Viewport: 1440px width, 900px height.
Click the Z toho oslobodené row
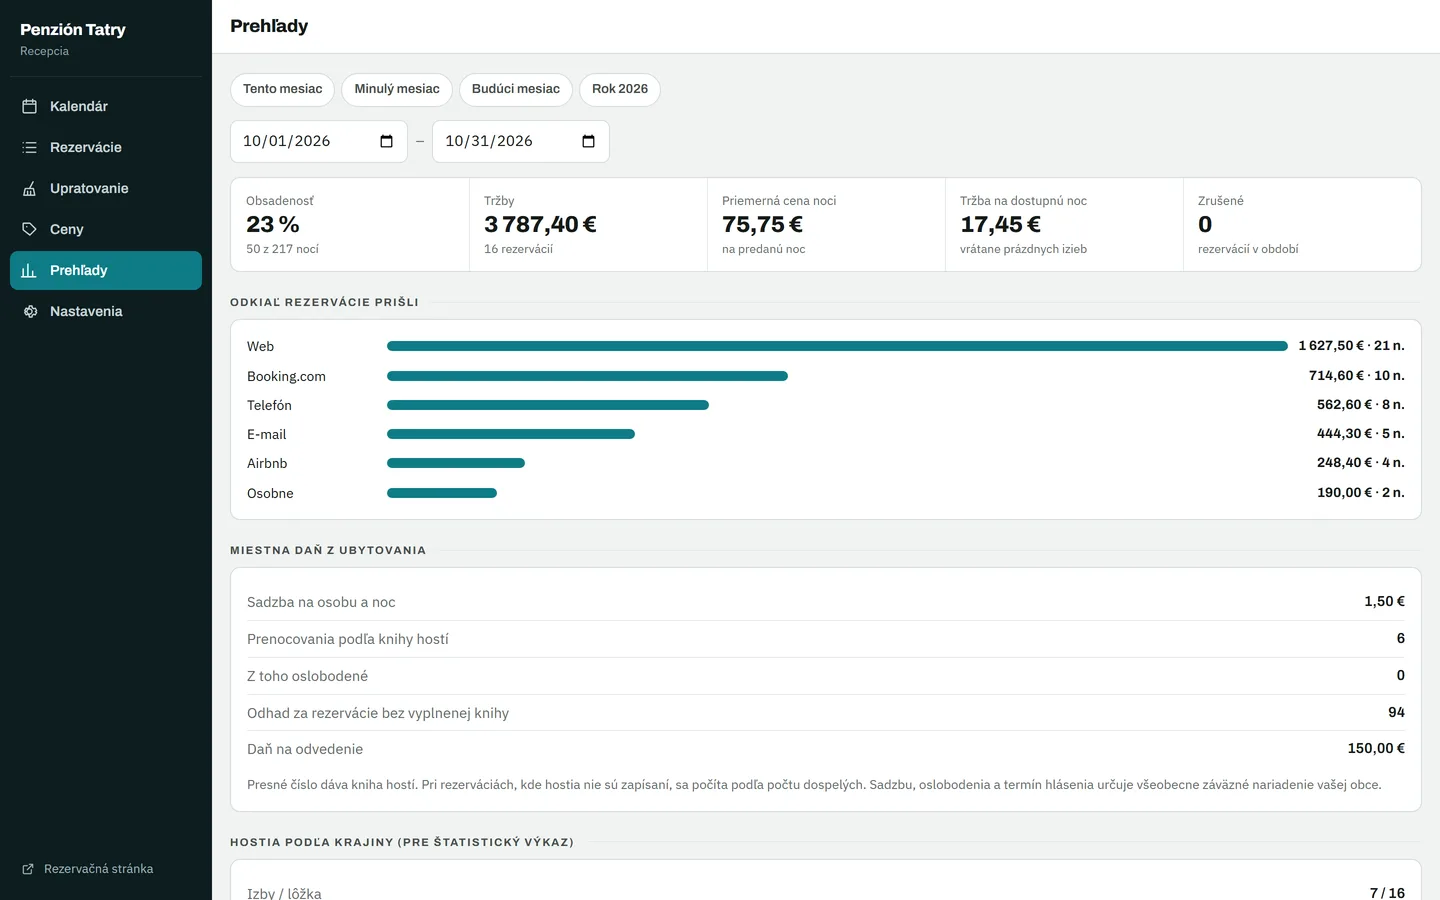pyautogui.click(x=826, y=676)
